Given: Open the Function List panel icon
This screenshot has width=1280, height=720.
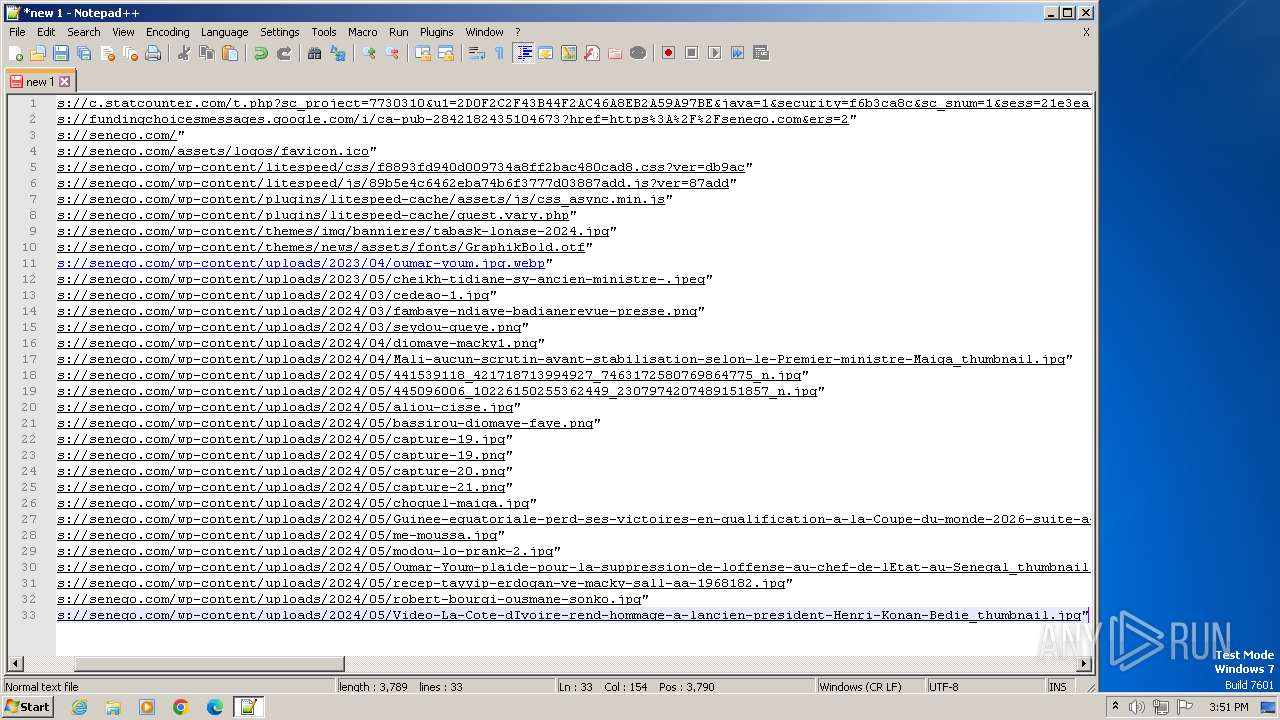Looking at the screenshot, I should point(592,53).
